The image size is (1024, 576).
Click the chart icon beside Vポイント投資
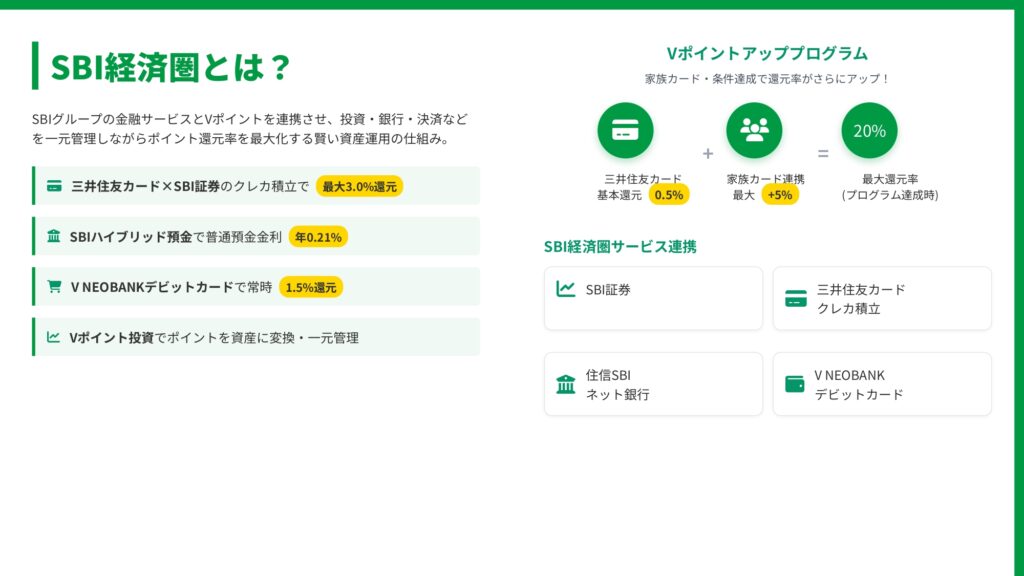[x=54, y=337]
